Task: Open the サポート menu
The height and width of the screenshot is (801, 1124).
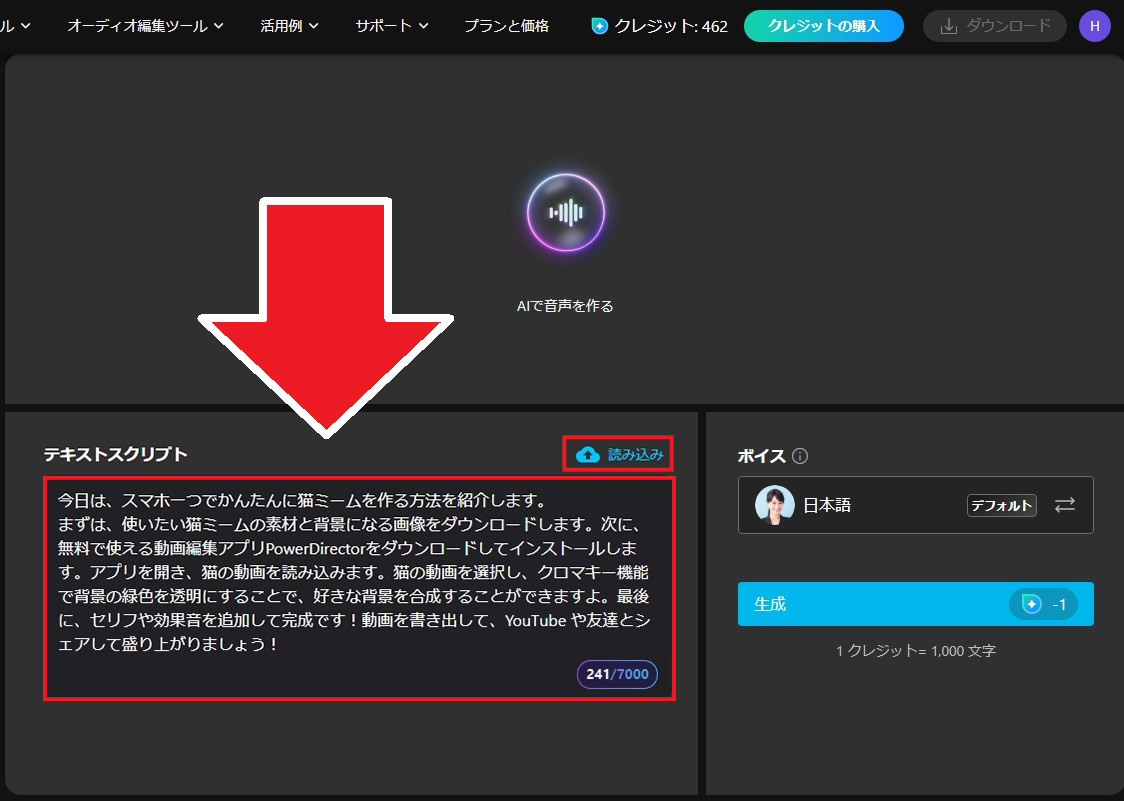Action: click(x=391, y=26)
